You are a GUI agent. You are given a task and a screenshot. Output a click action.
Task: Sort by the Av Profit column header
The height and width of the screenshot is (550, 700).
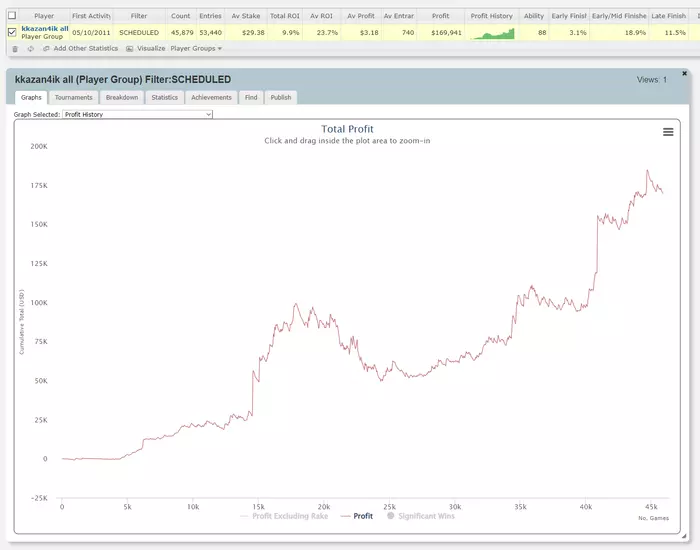361,16
